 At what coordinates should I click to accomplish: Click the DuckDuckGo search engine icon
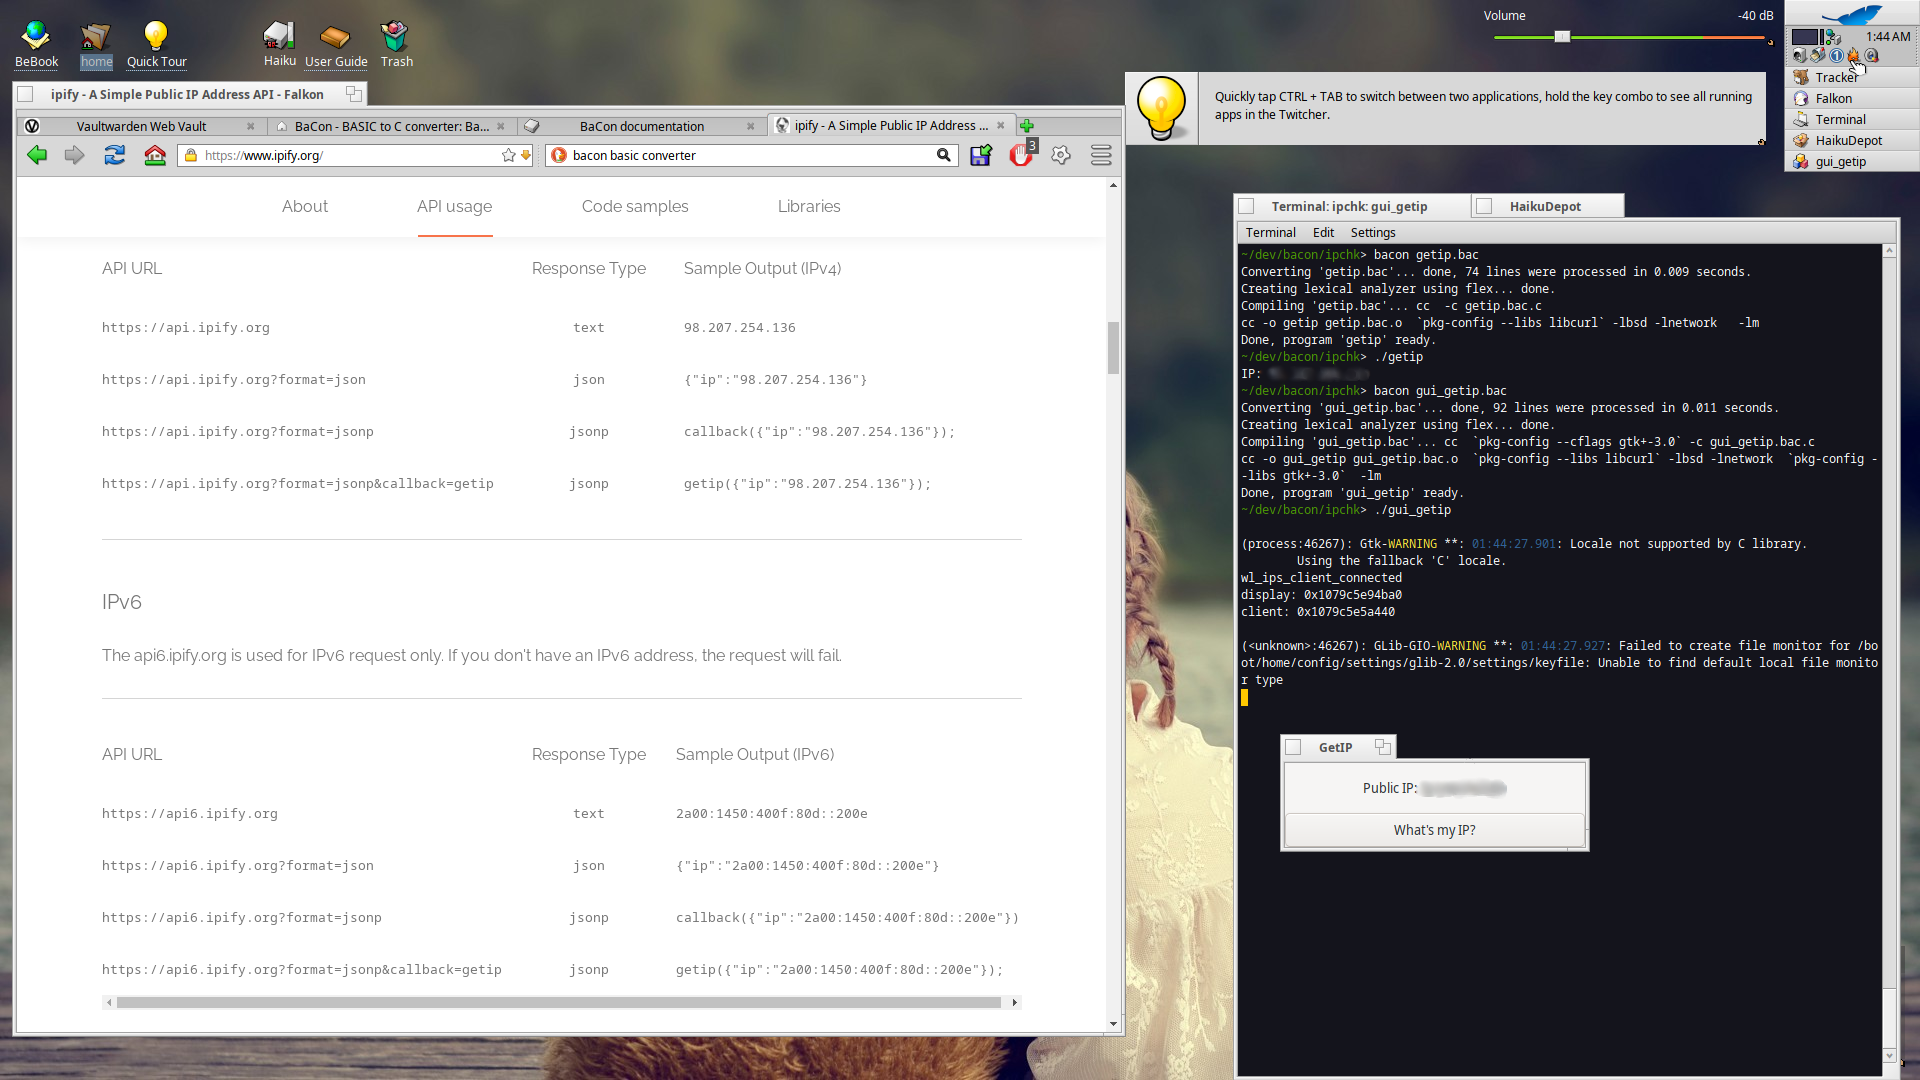[559, 155]
